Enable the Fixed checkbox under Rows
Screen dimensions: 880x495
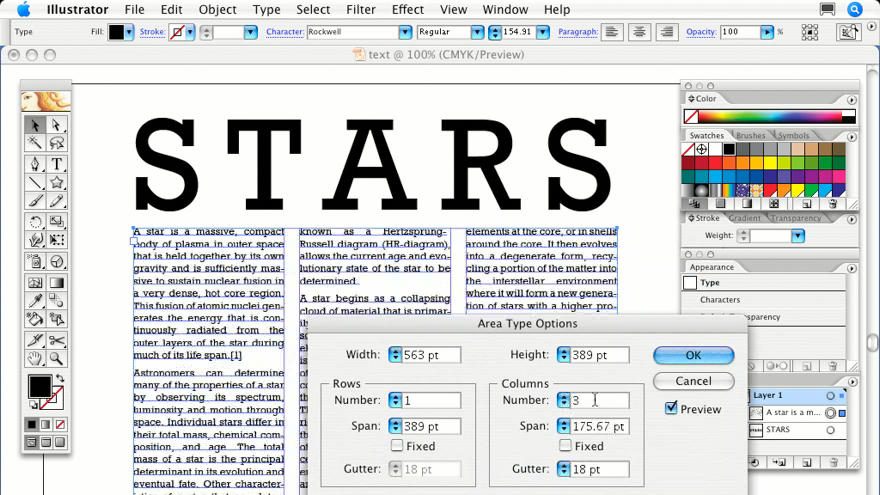click(397, 446)
